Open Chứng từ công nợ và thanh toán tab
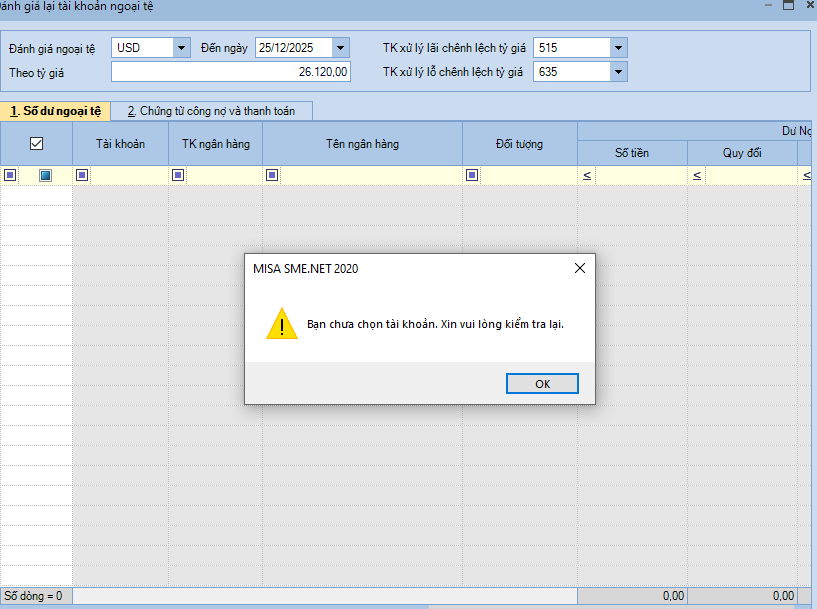The image size is (817, 609). pyautogui.click(x=211, y=111)
